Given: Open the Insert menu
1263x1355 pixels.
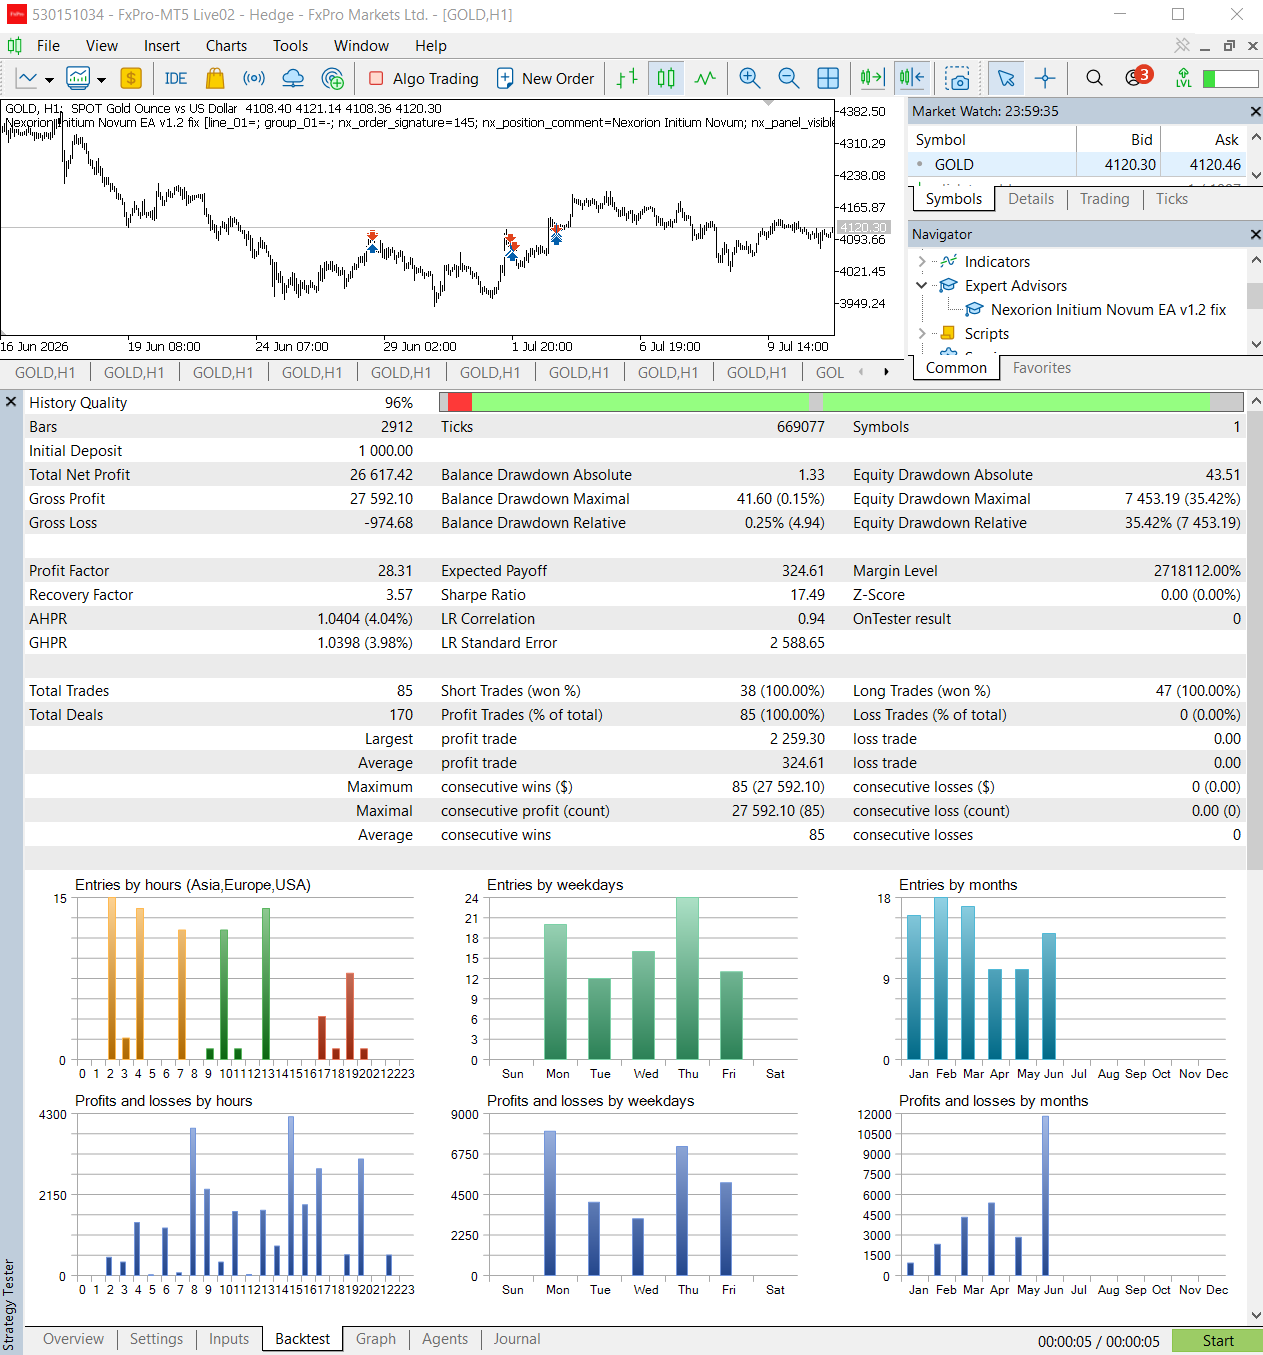Looking at the screenshot, I should click(162, 46).
